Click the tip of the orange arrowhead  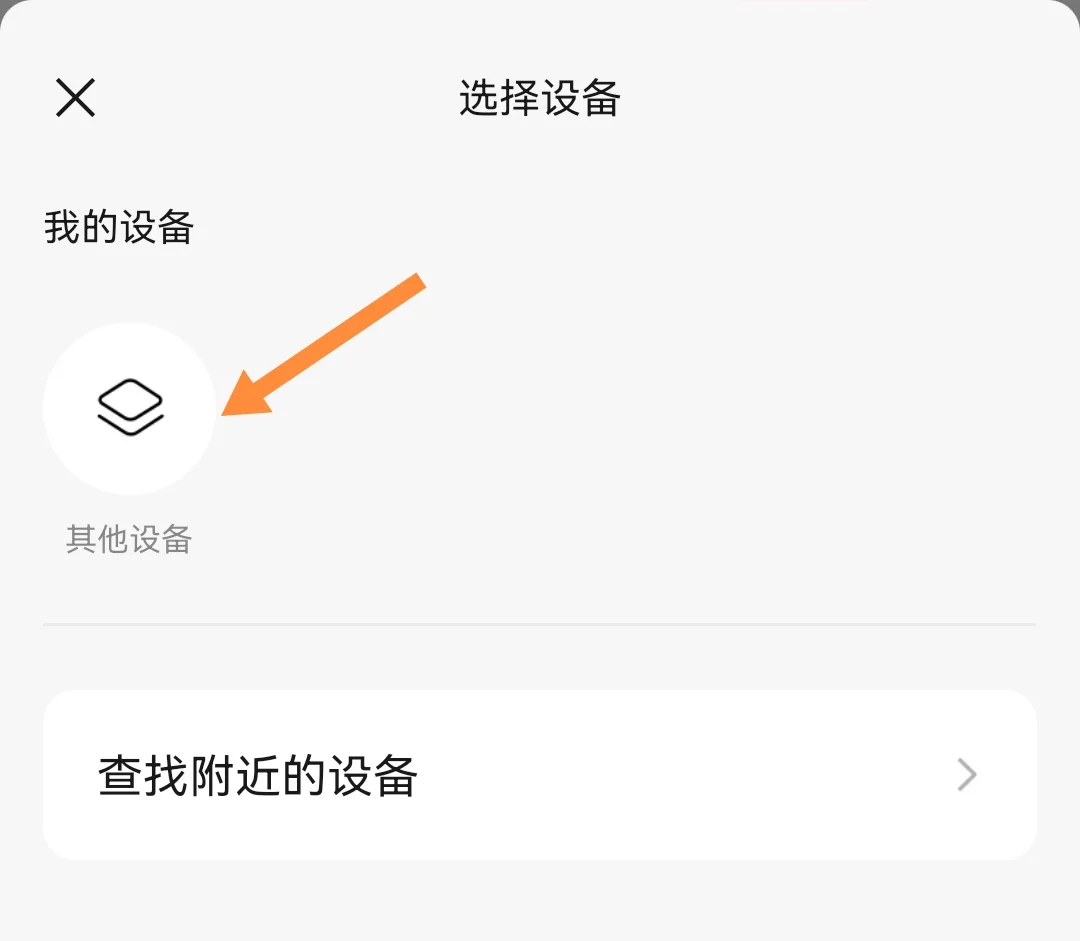[226, 413]
